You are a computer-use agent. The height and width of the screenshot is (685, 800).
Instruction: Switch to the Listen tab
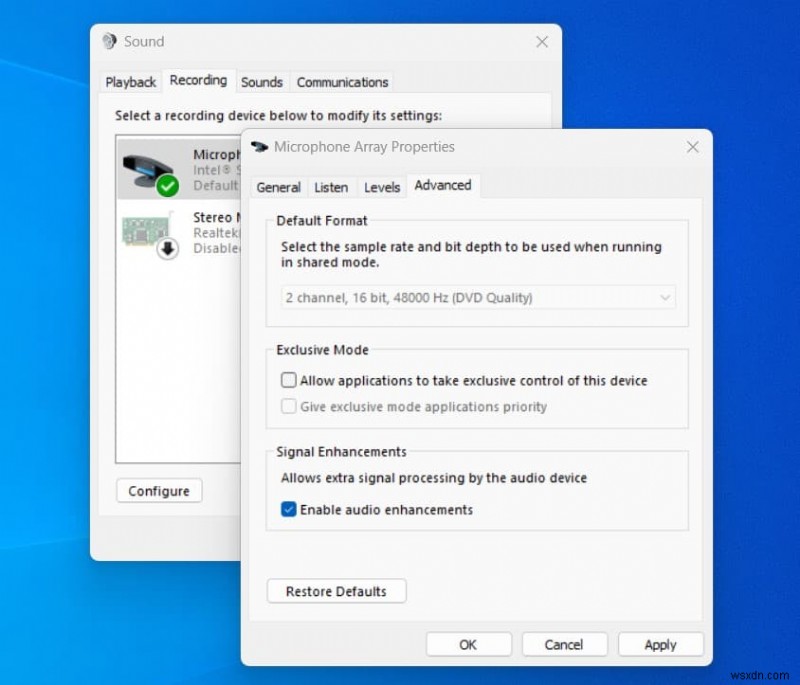331,187
